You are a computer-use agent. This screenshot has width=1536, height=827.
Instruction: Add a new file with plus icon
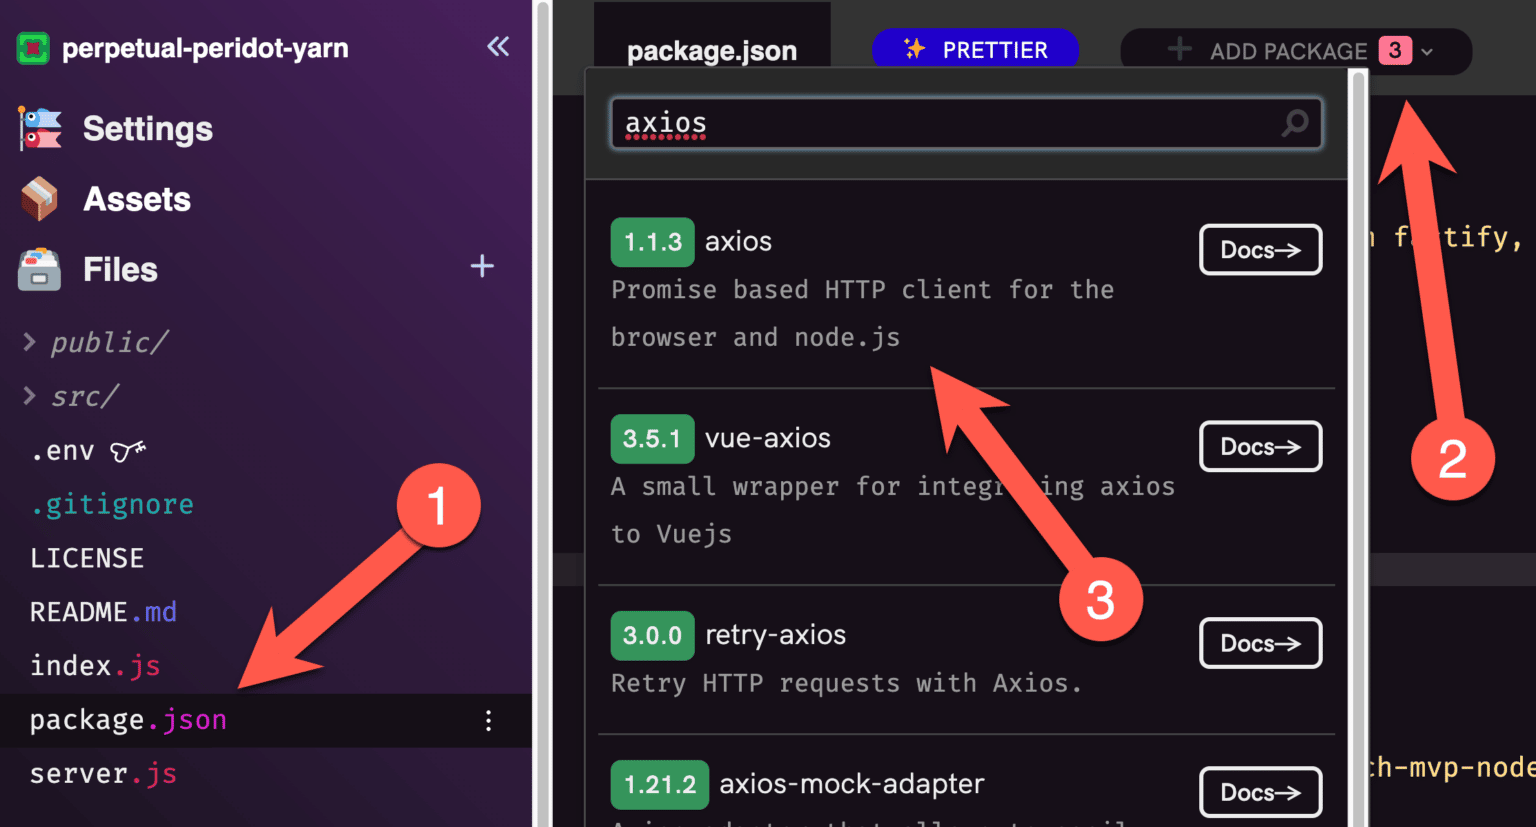click(482, 266)
